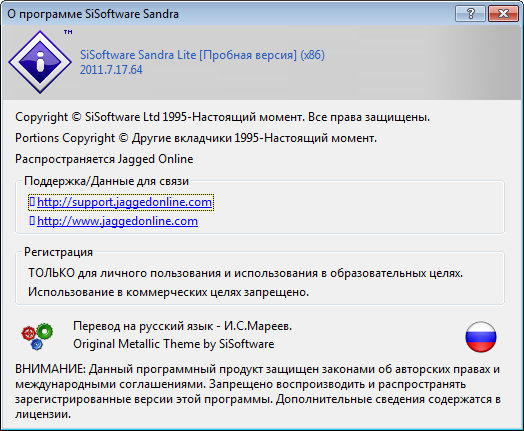This screenshot has width=524, height=431.
Task: Click the SiSoftware Sandra Lite product title
Action: (202, 55)
